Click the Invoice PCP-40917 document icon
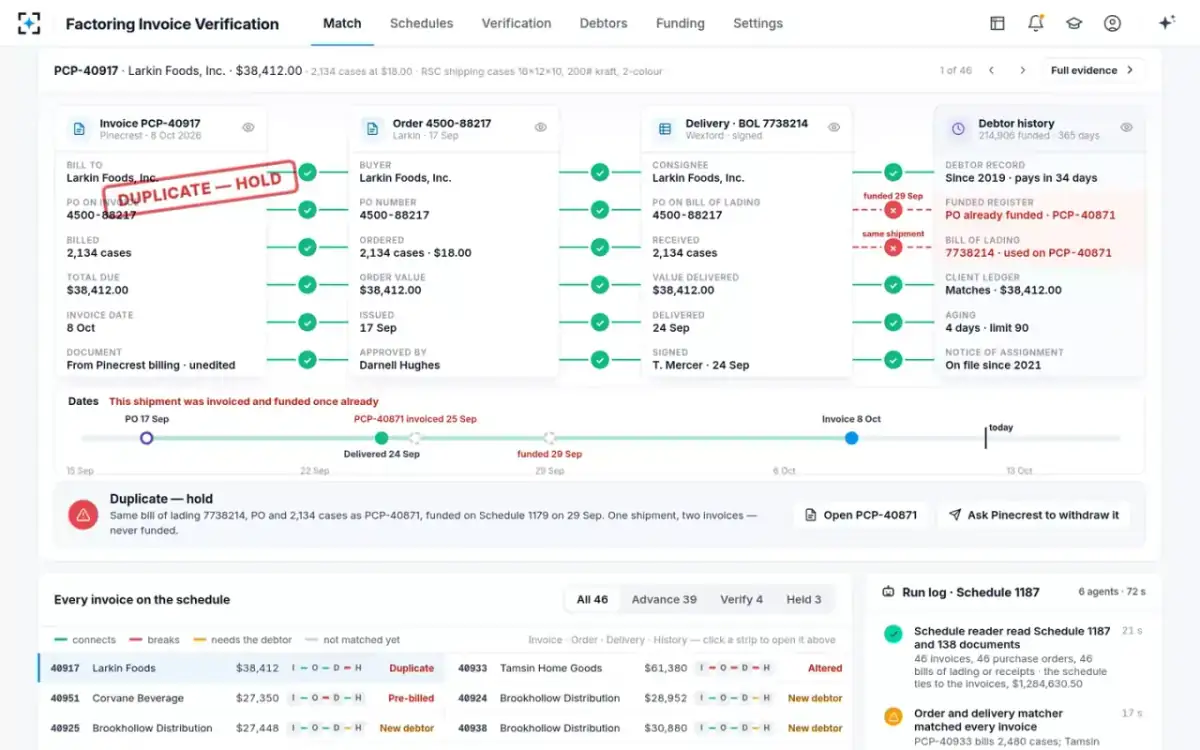The image size is (1200, 750). click(x=79, y=129)
